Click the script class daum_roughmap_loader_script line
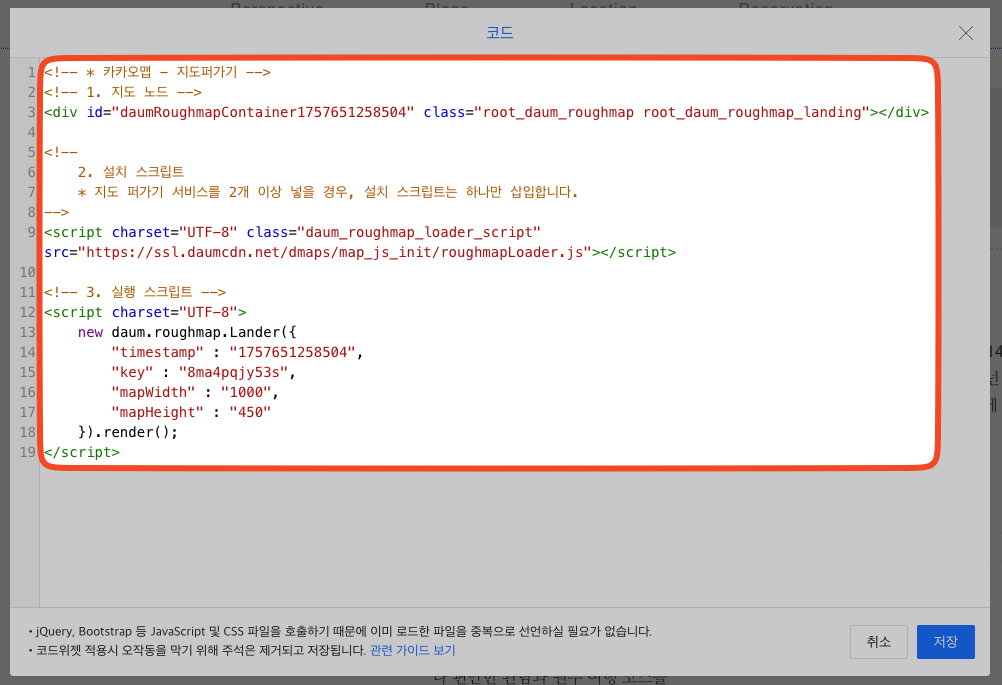The width and height of the screenshot is (1002, 685). 292,233
